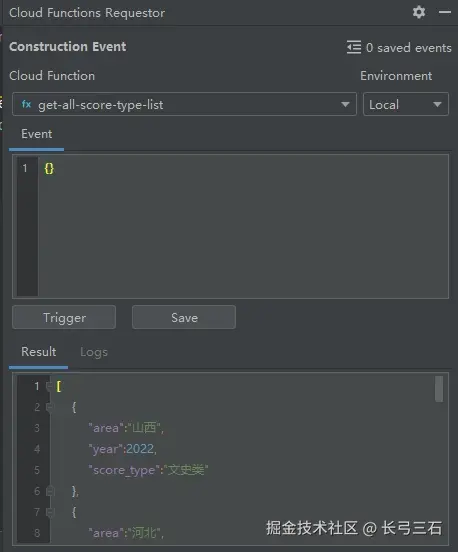
Task: Open the saved events list icon
Action: click(x=354, y=47)
